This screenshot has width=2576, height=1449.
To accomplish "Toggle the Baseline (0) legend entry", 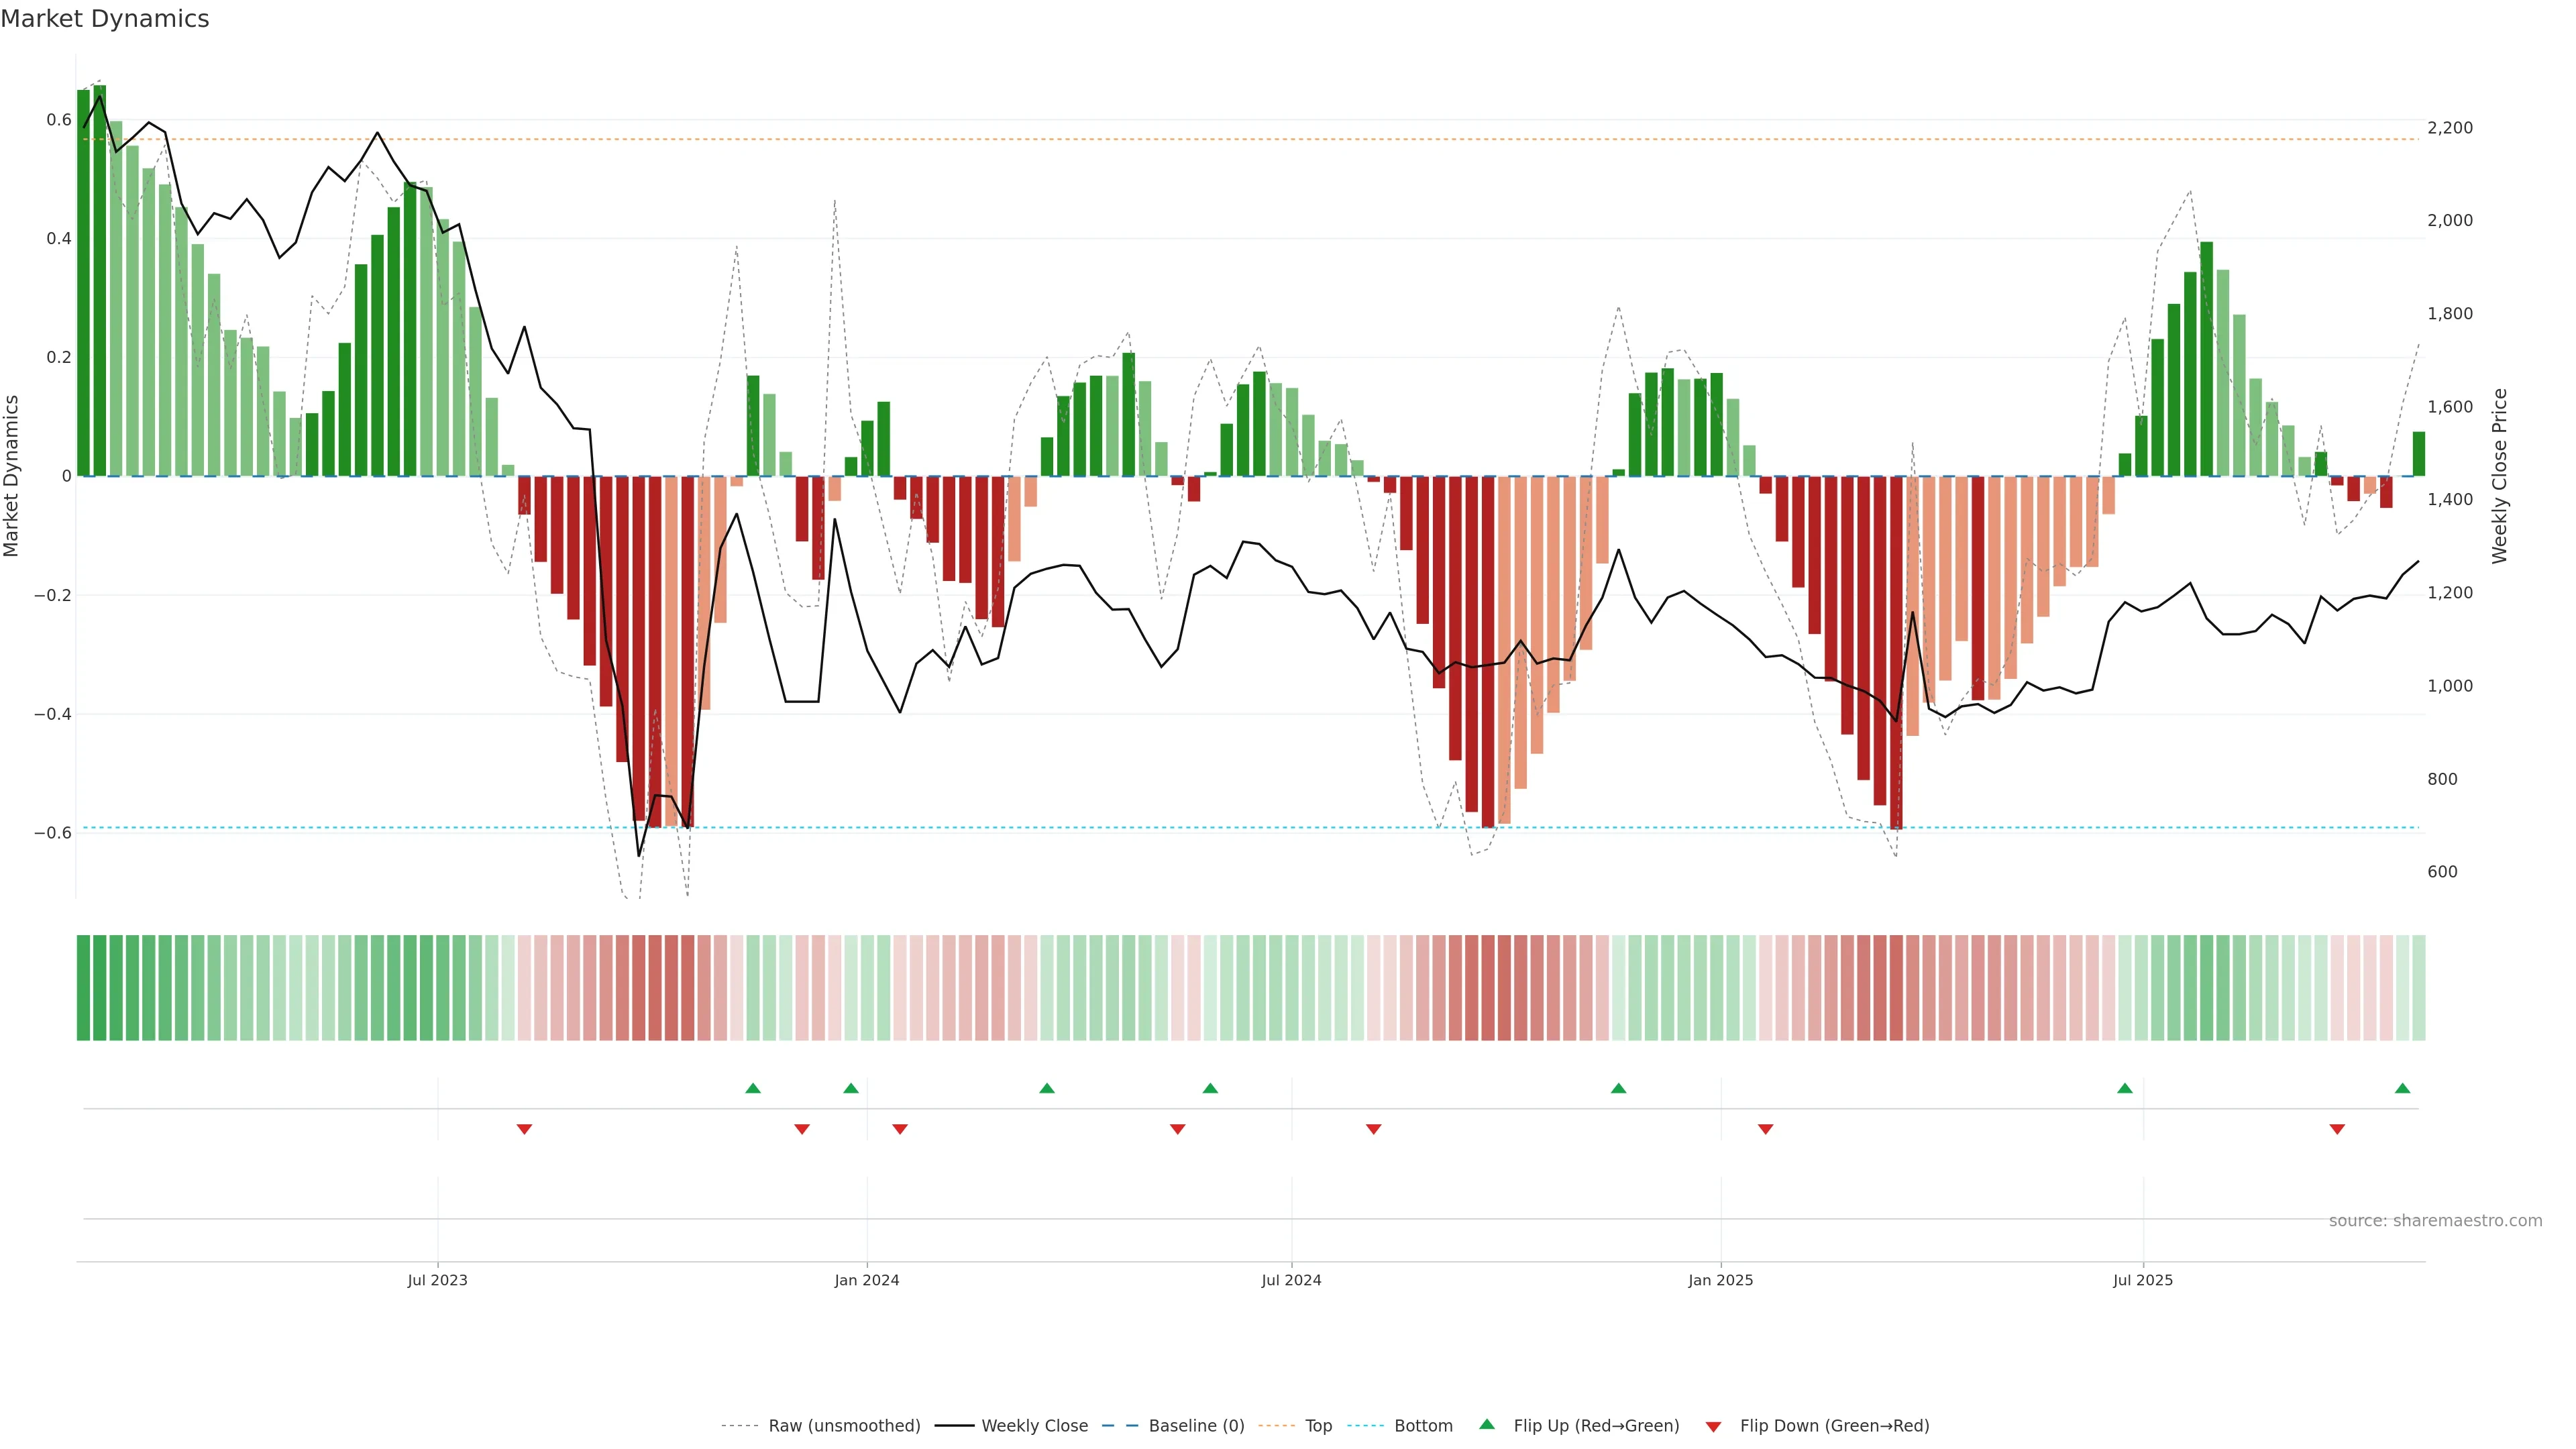I will (1196, 1425).
